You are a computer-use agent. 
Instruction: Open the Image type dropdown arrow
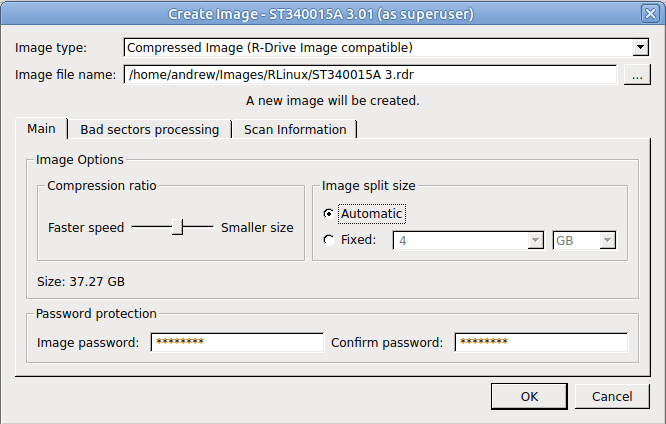pos(640,48)
